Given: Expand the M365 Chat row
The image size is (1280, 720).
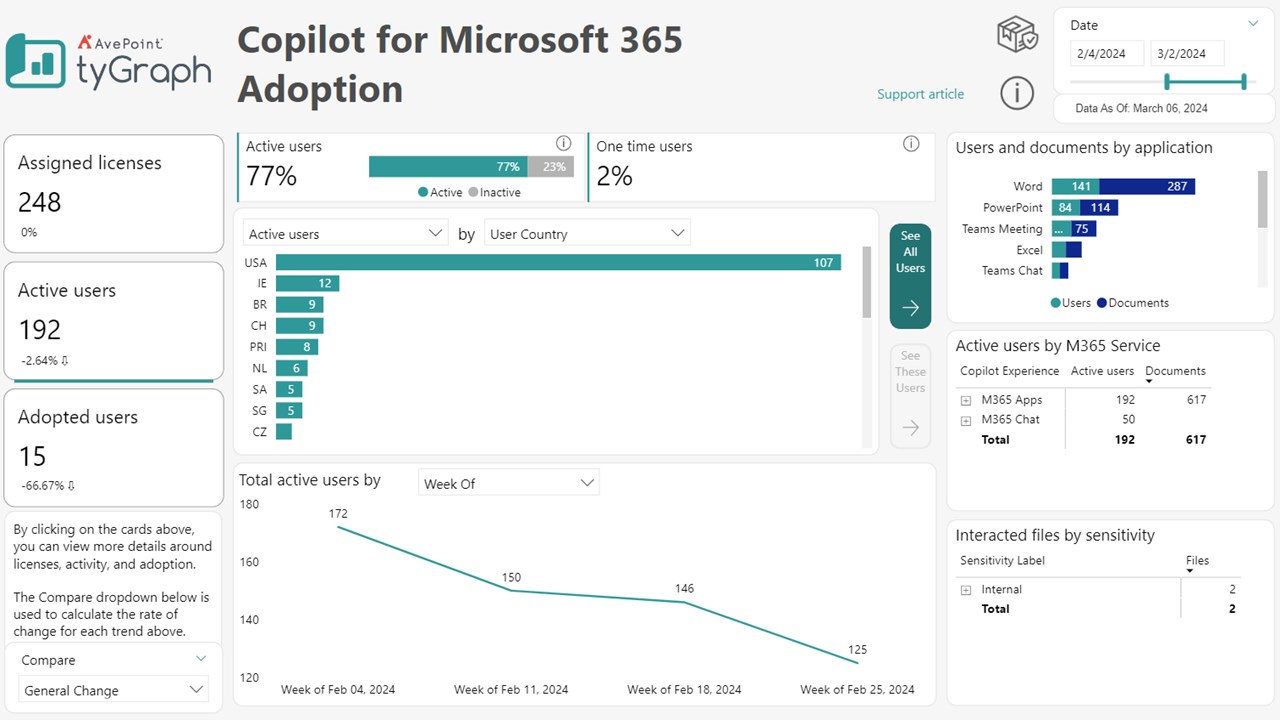Looking at the screenshot, I should [x=966, y=420].
